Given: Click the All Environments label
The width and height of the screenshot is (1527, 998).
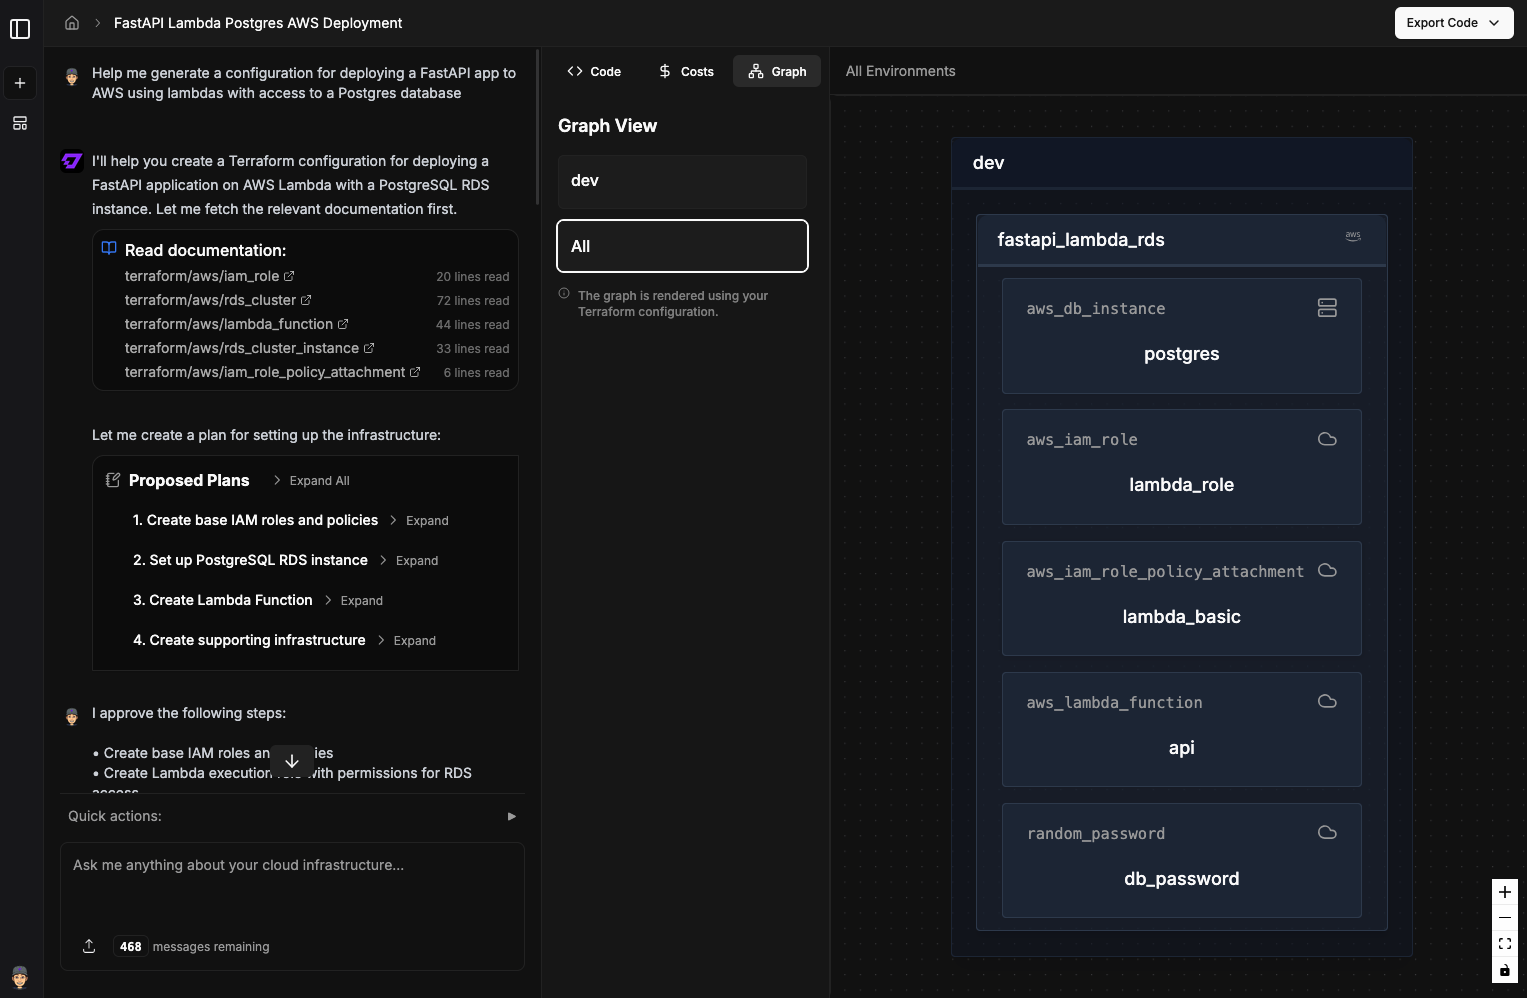Looking at the screenshot, I should click(x=900, y=71).
